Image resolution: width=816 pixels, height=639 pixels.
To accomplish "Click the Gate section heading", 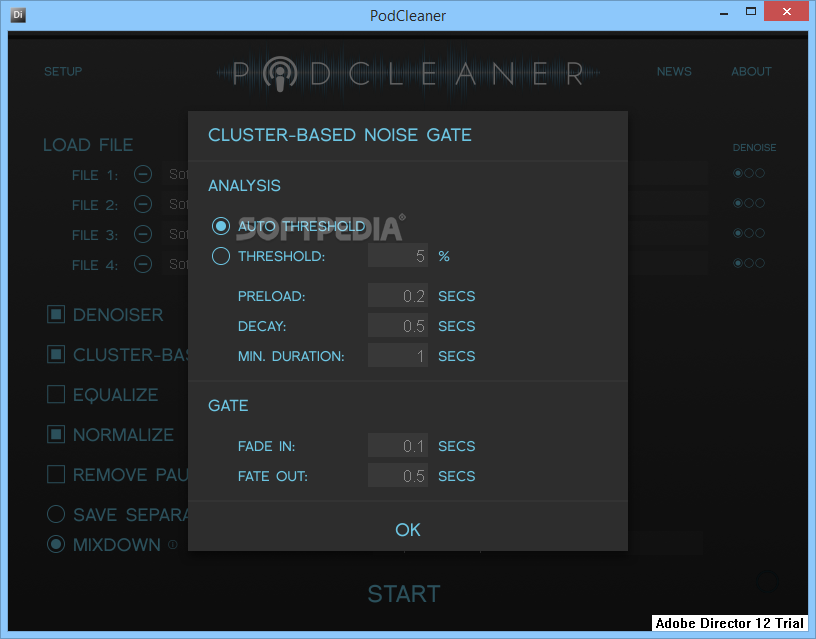I will pos(228,405).
